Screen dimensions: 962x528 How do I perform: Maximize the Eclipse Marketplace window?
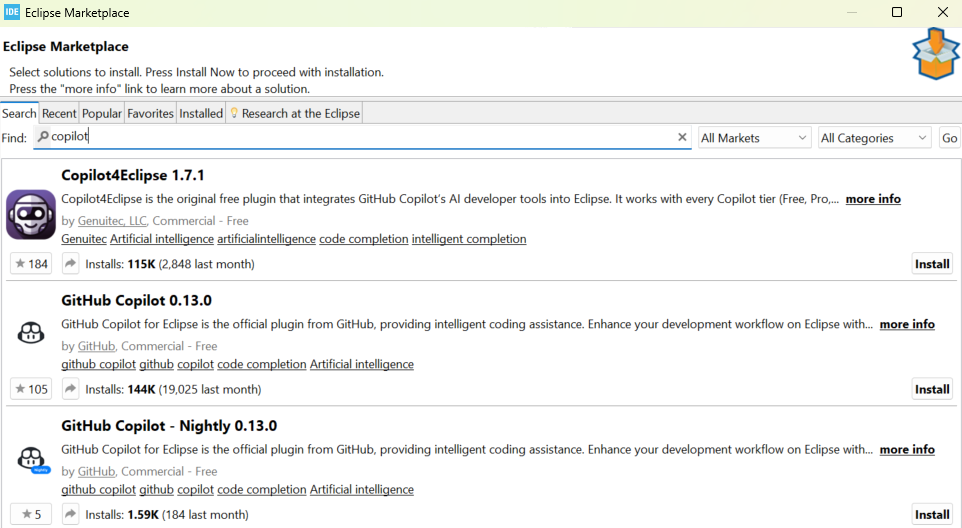coord(896,12)
